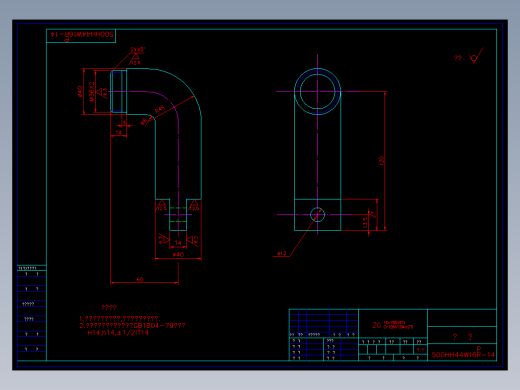This screenshot has width=520, height=390.
Task: Select the vertical ø40 dimension beside M36X2
Action: (80, 92)
